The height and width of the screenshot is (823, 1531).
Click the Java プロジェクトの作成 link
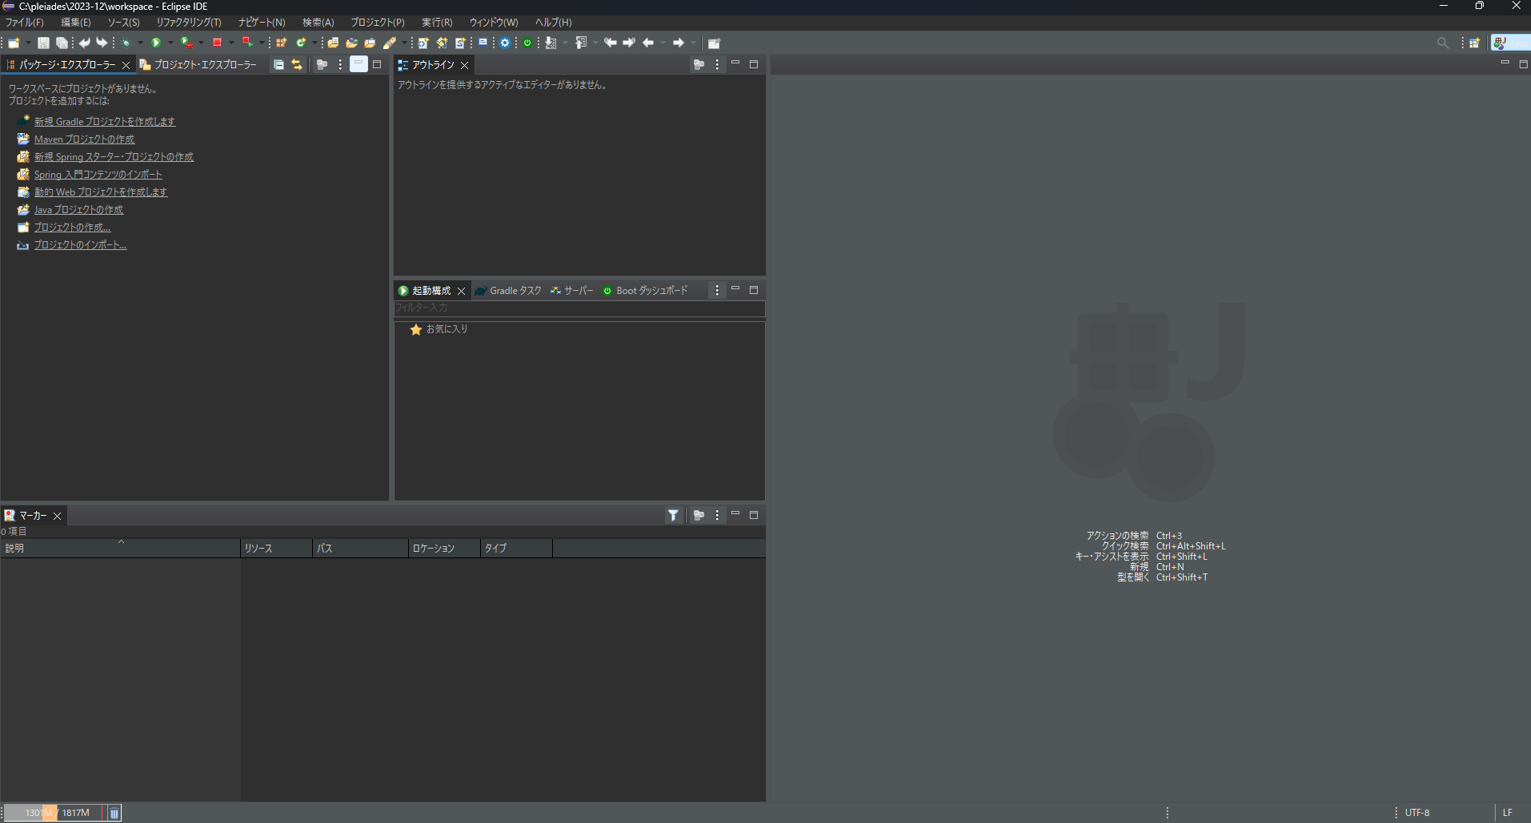pos(78,210)
